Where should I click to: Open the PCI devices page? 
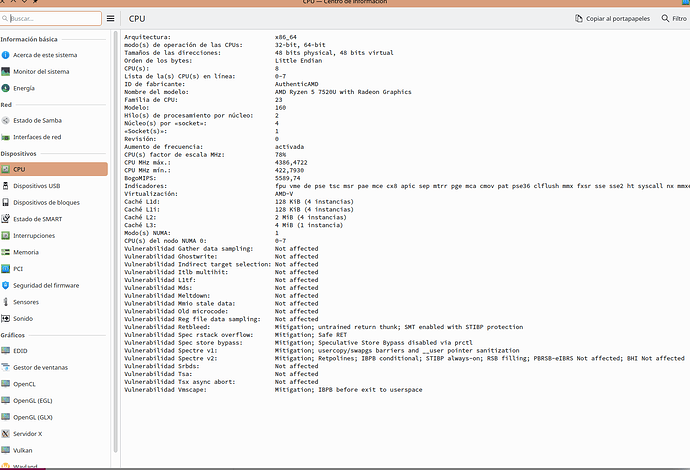(x=18, y=269)
